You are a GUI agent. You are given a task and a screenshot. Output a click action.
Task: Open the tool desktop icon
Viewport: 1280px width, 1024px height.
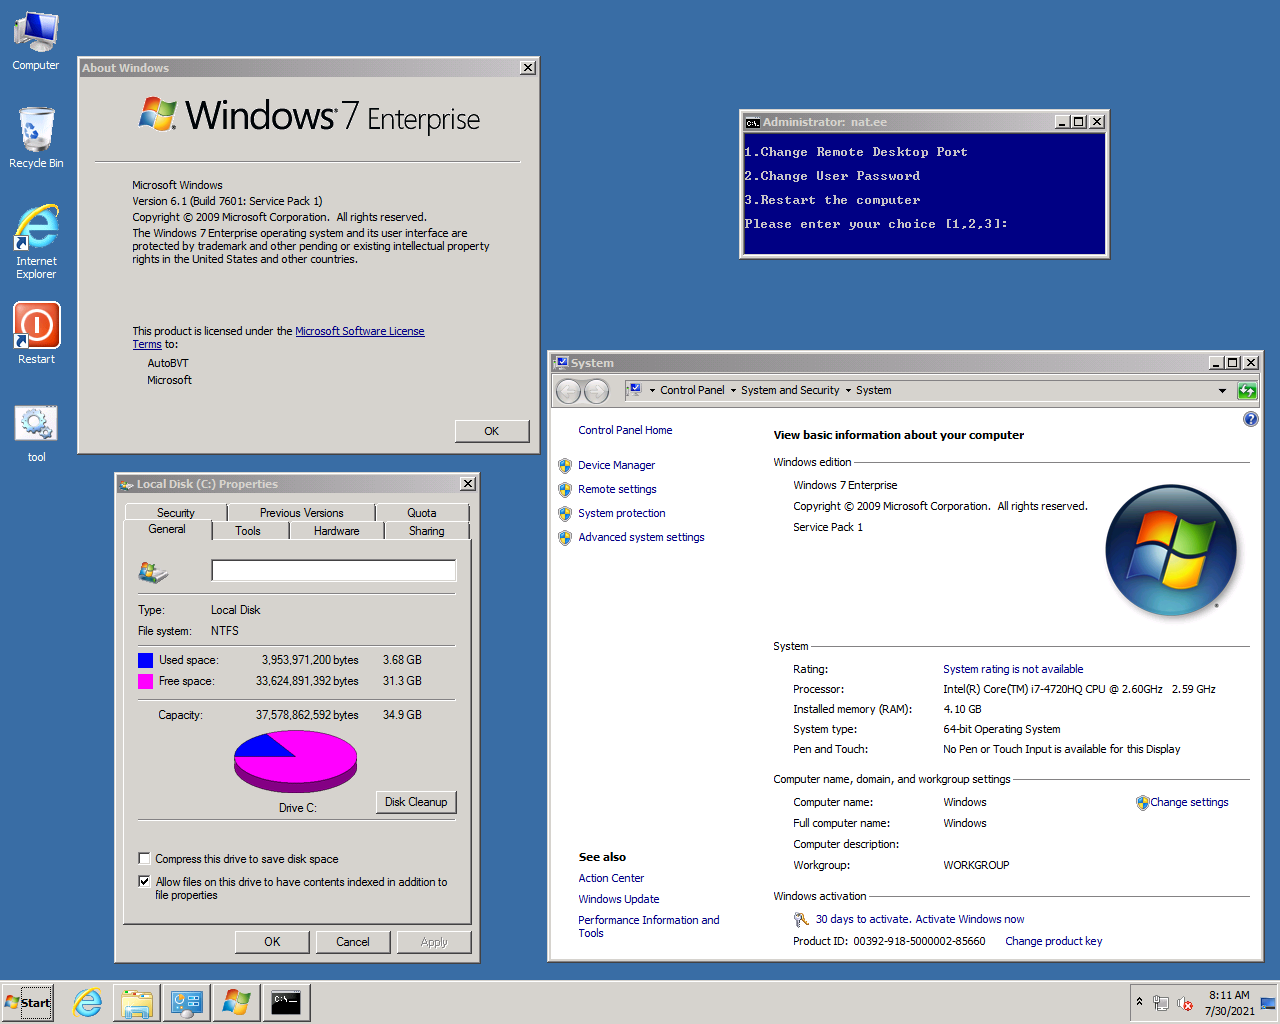coord(36,425)
